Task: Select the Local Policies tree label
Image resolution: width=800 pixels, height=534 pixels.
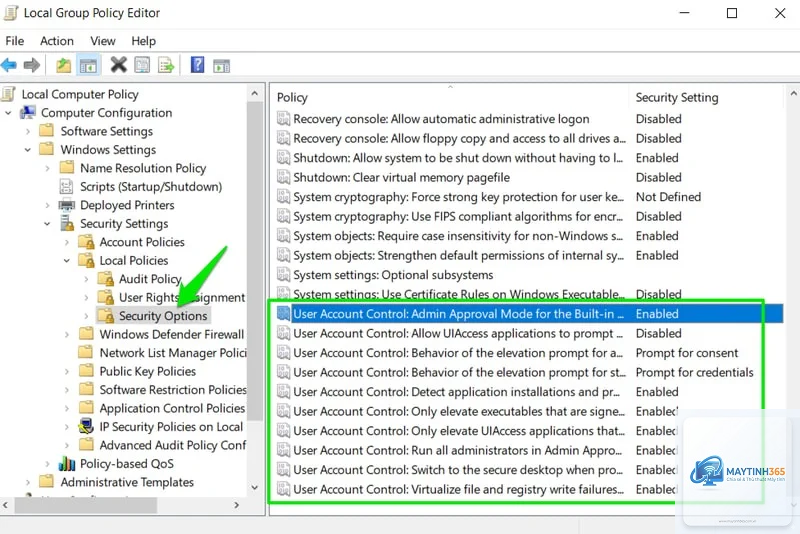Action: (x=134, y=261)
